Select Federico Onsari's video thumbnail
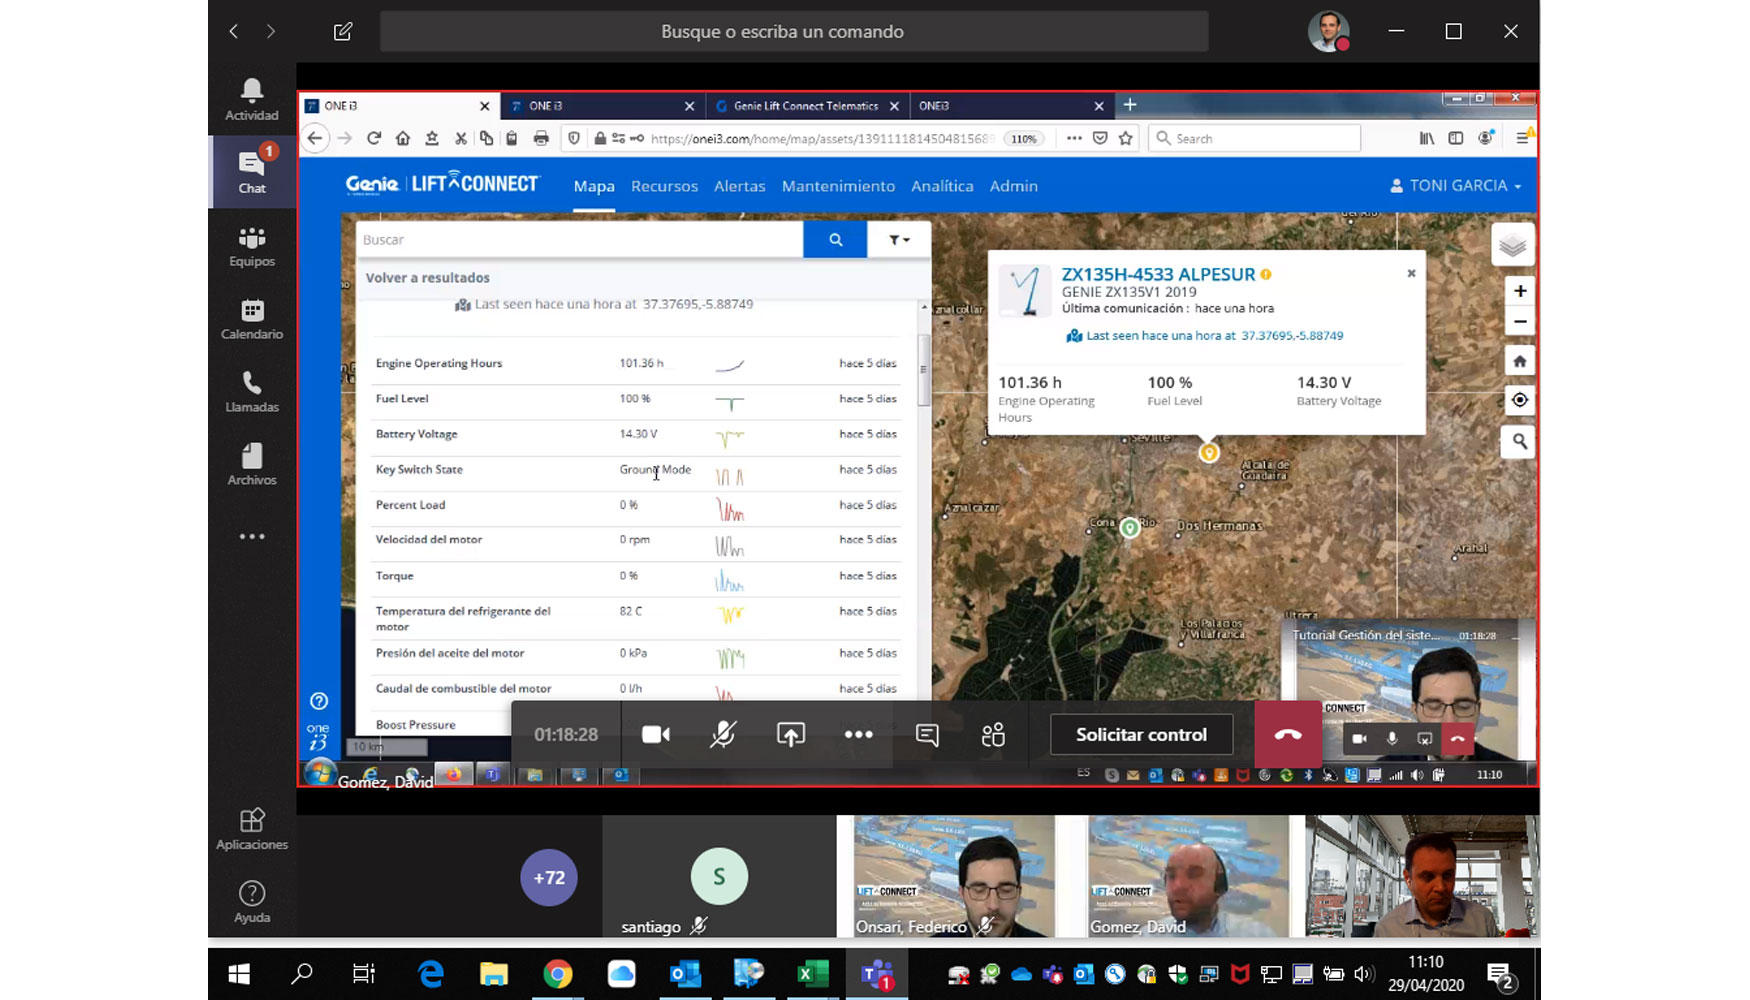Screen dimensions: 1750x1000 click(953, 876)
